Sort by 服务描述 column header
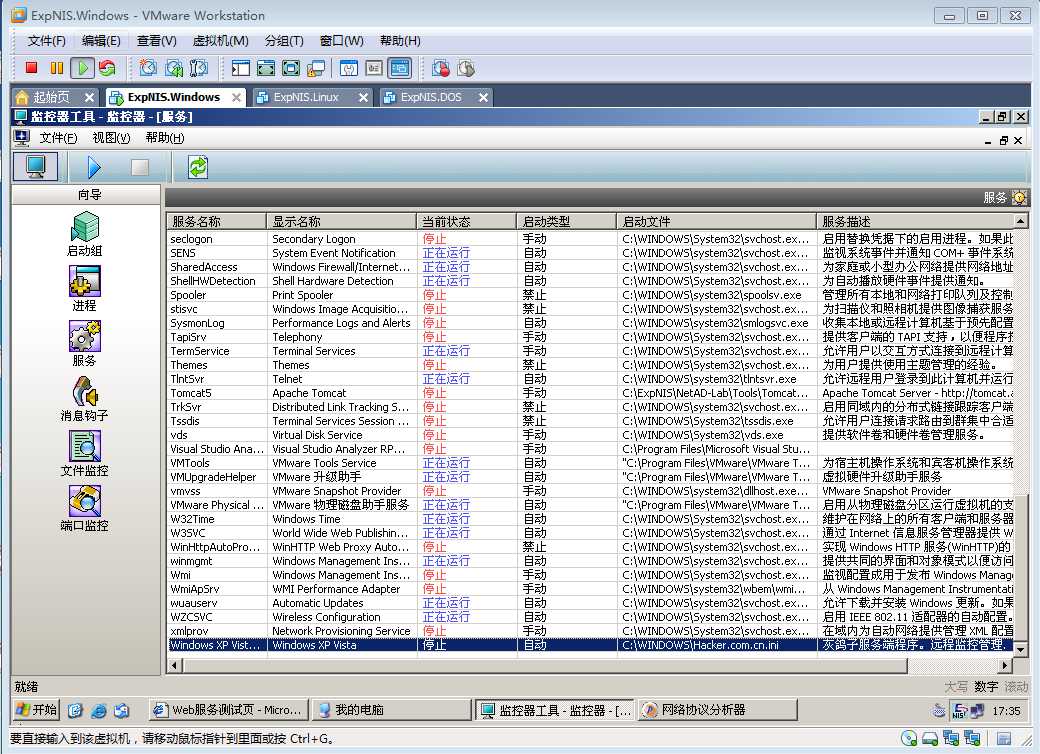 [915, 221]
